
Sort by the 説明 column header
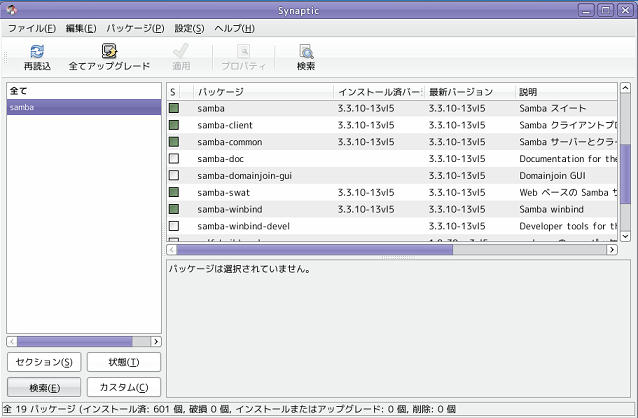click(x=566, y=92)
